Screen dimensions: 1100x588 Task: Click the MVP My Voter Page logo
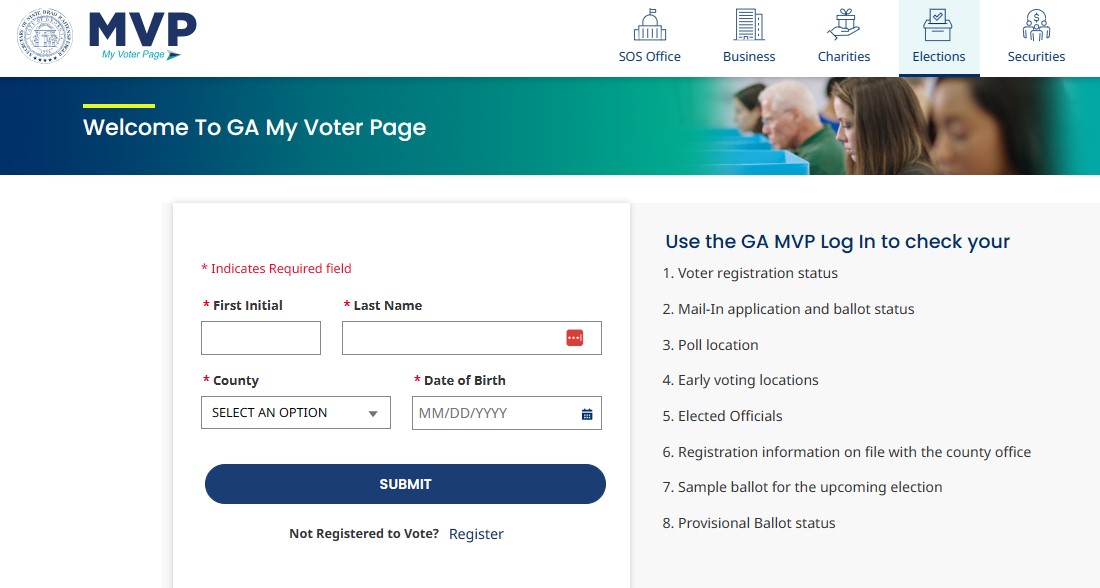pyautogui.click(x=142, y=36)
